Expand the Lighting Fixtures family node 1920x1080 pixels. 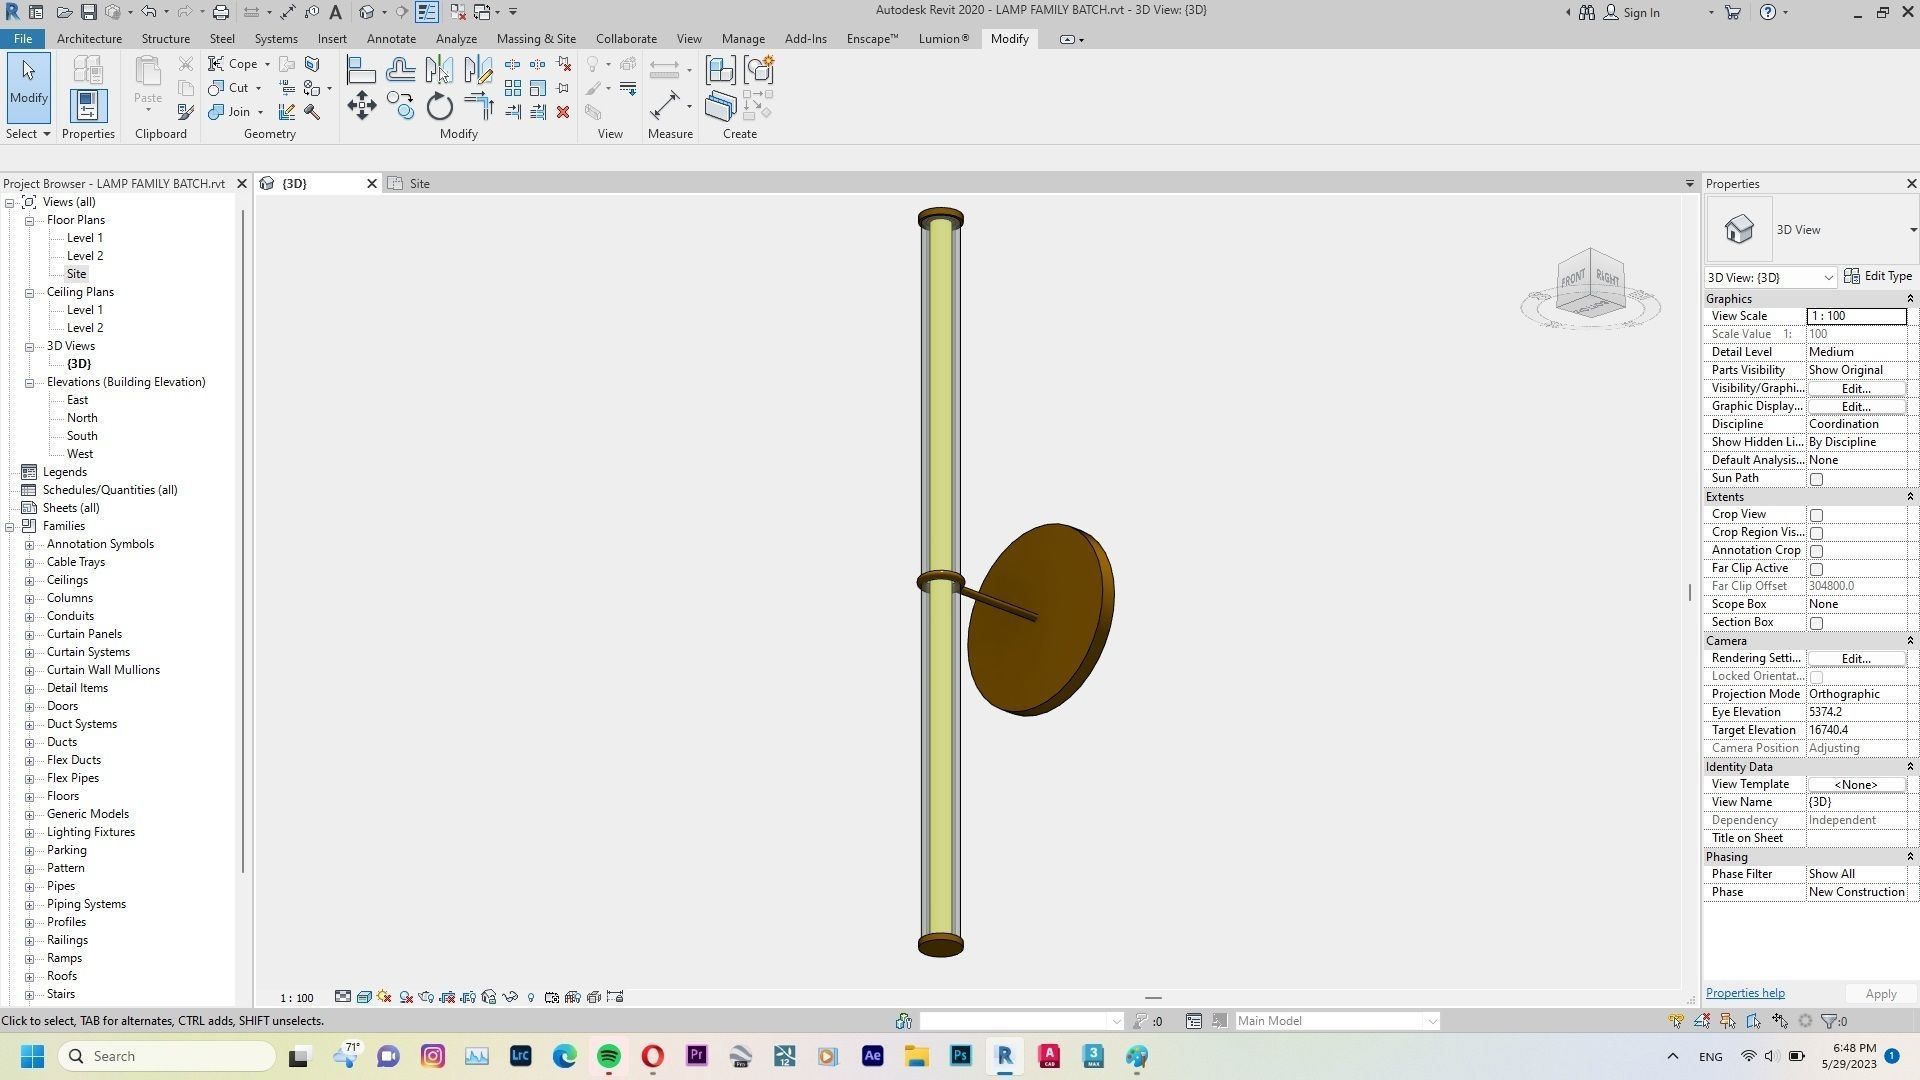tap(30, 832)
